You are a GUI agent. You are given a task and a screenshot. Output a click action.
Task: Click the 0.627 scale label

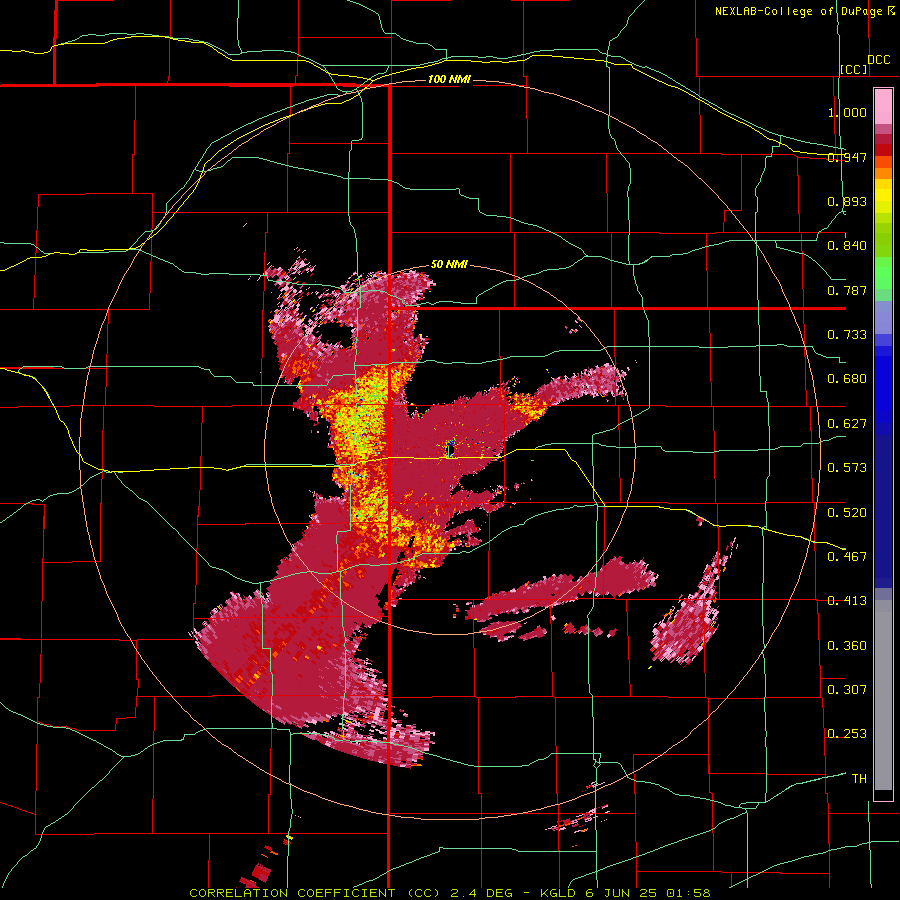[x=847, y=424]
